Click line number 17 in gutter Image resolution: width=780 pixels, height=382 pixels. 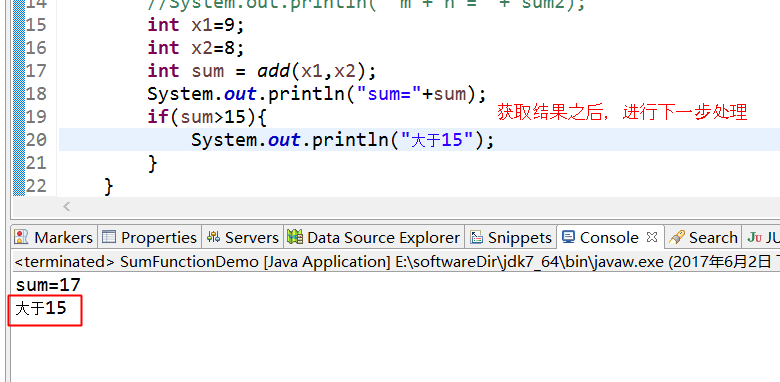36,71
